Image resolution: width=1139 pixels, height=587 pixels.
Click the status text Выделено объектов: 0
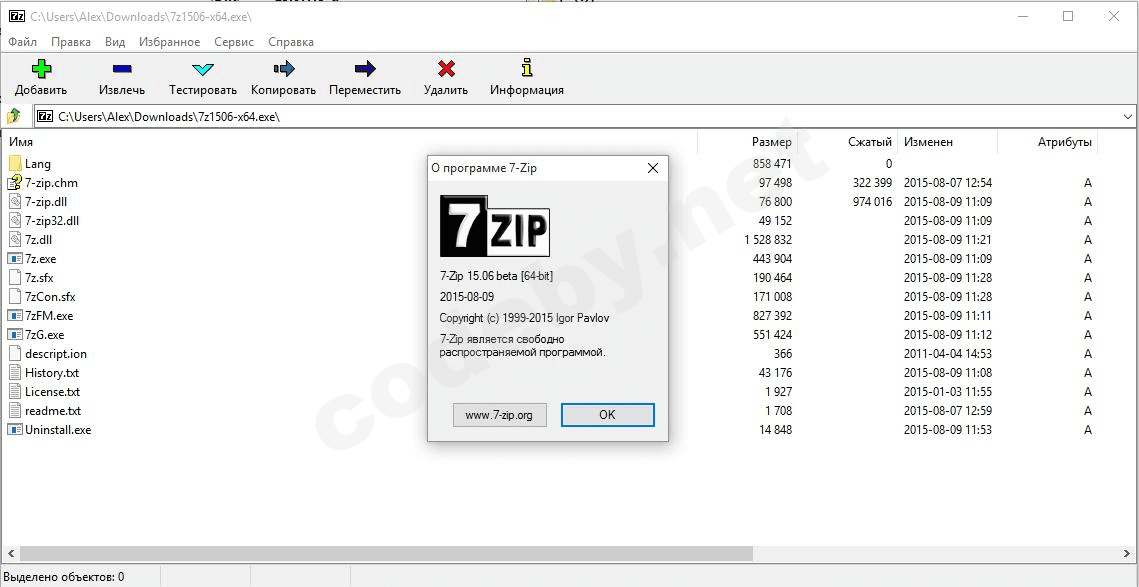pyautogui.click(x=63, y=577)
